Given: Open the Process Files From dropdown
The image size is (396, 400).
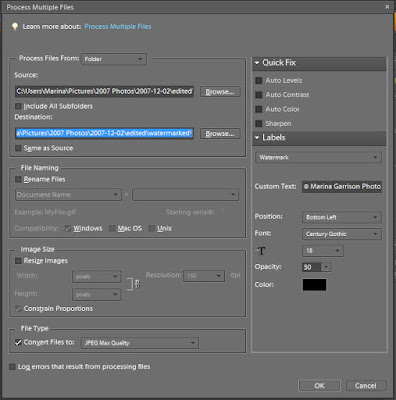Looking at the screenshot, I should [114, 59].
